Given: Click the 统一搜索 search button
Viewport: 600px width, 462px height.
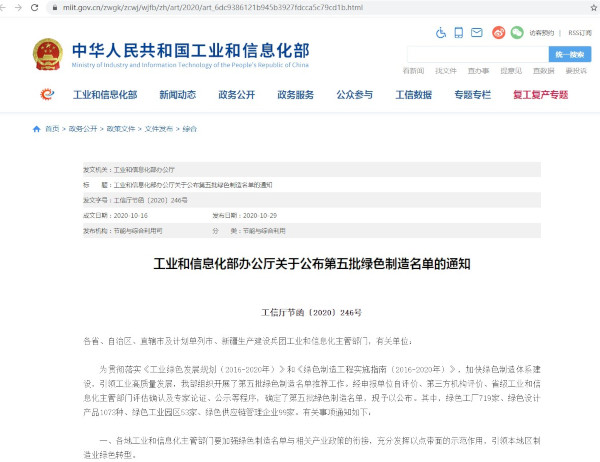Looking at the screenshot, I should coord(570,54).
